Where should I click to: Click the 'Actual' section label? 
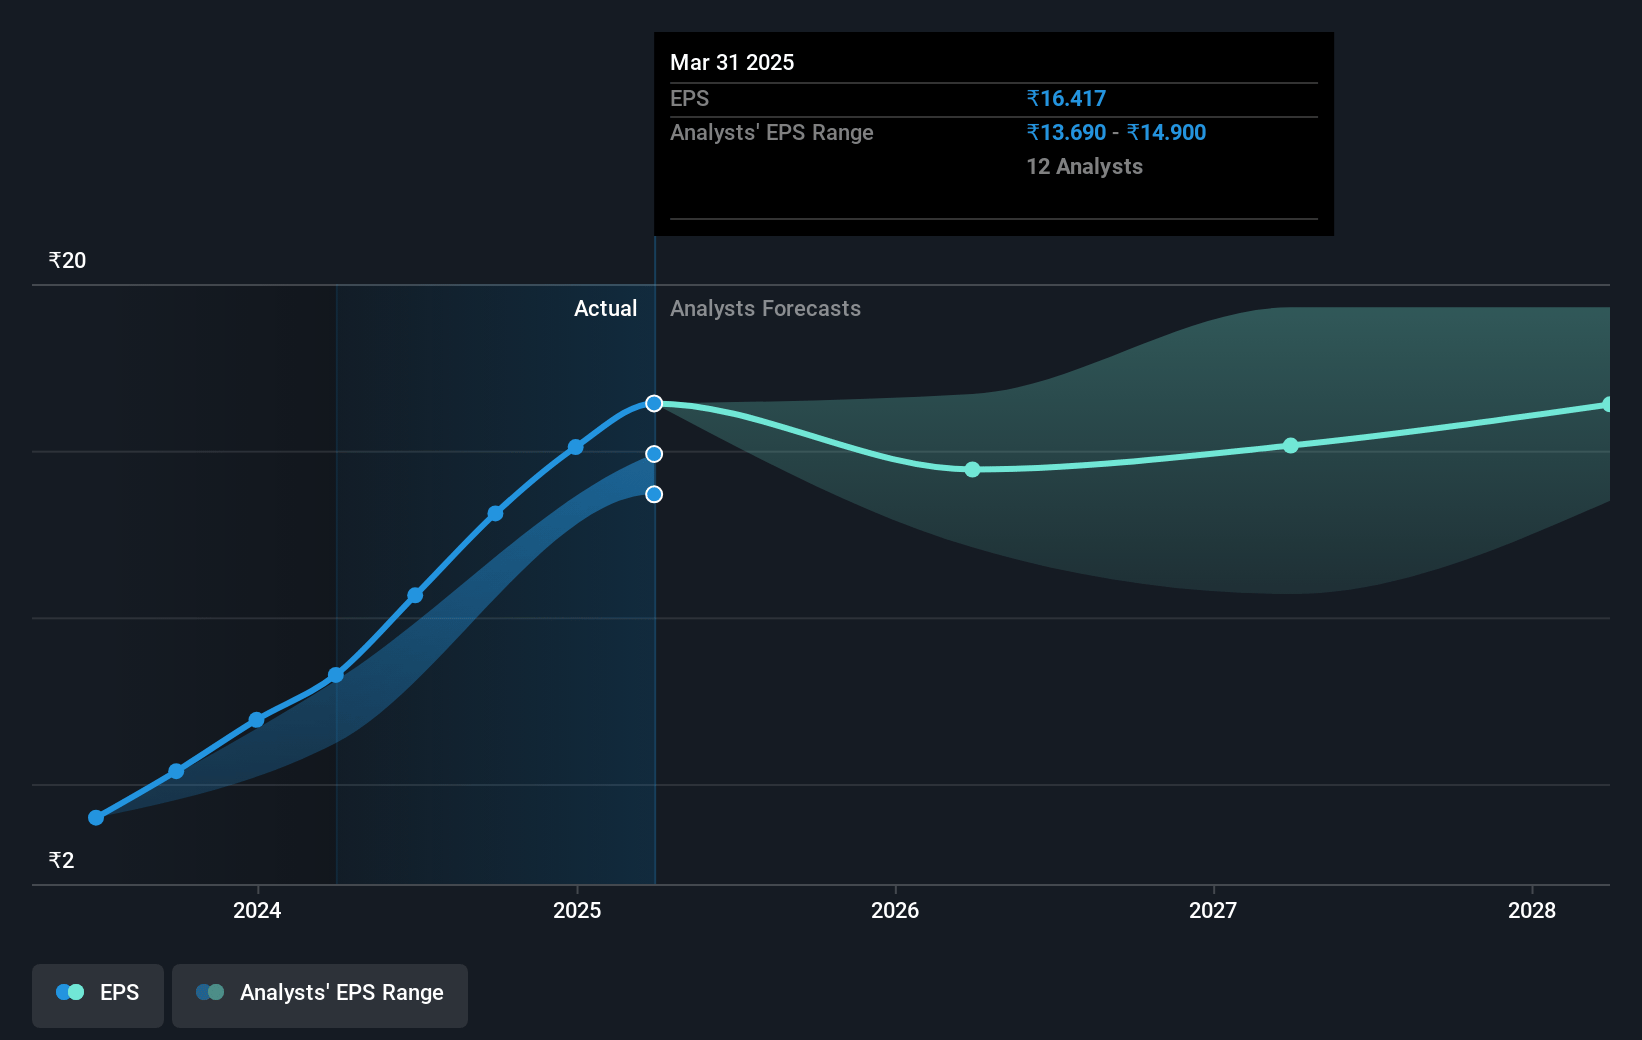[x=605, y=308]
